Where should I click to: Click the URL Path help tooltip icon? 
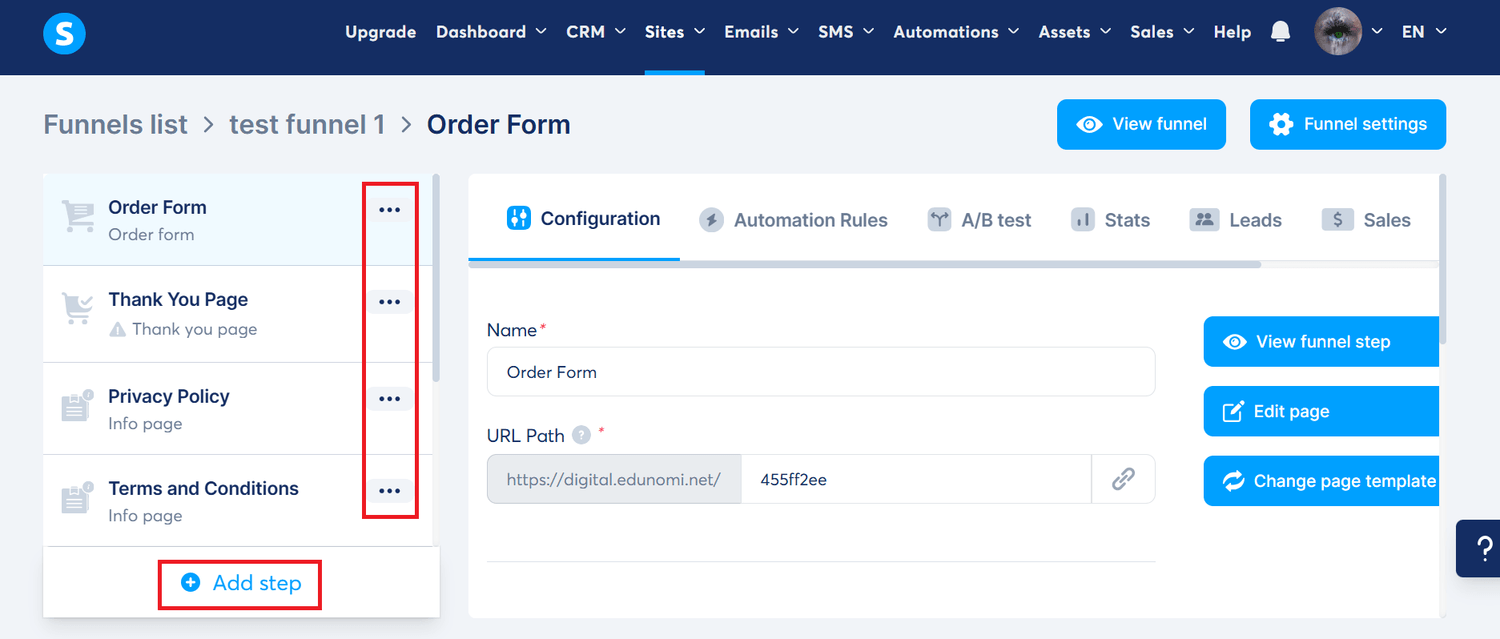[x=581, y=436]
